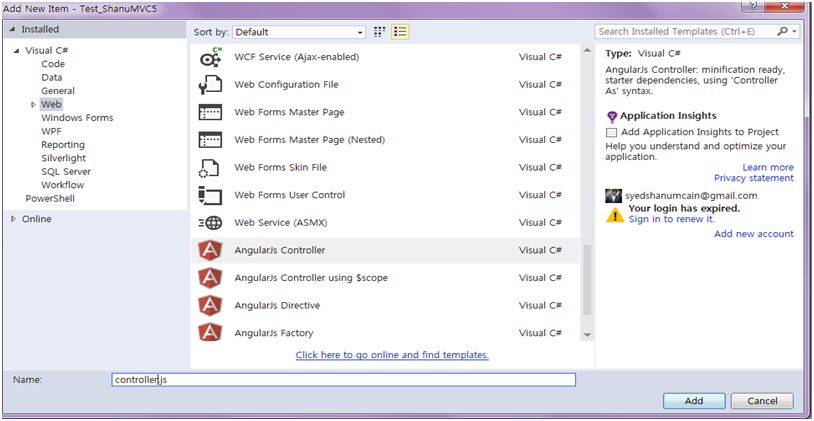The width and height of the screenshot is (814, 421).
Task: Collapse the Installed section
Action: point(12,30)
